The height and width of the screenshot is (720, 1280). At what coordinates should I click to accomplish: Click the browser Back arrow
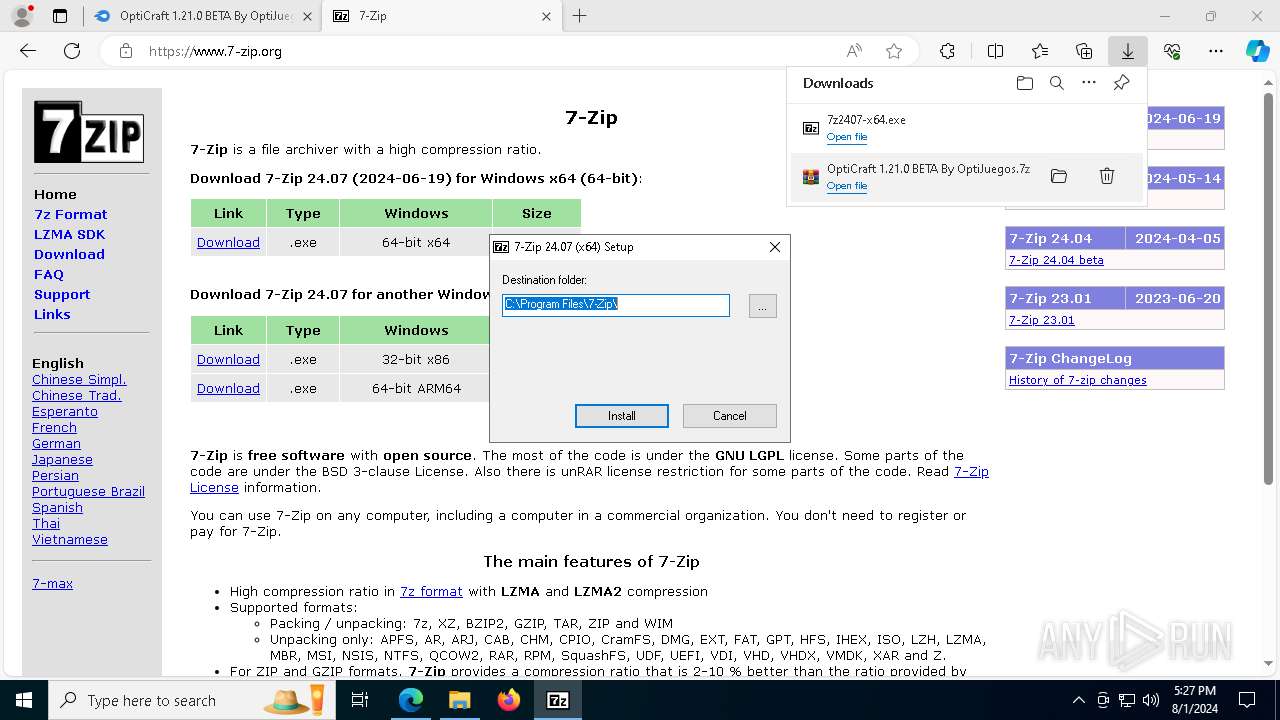28,51
